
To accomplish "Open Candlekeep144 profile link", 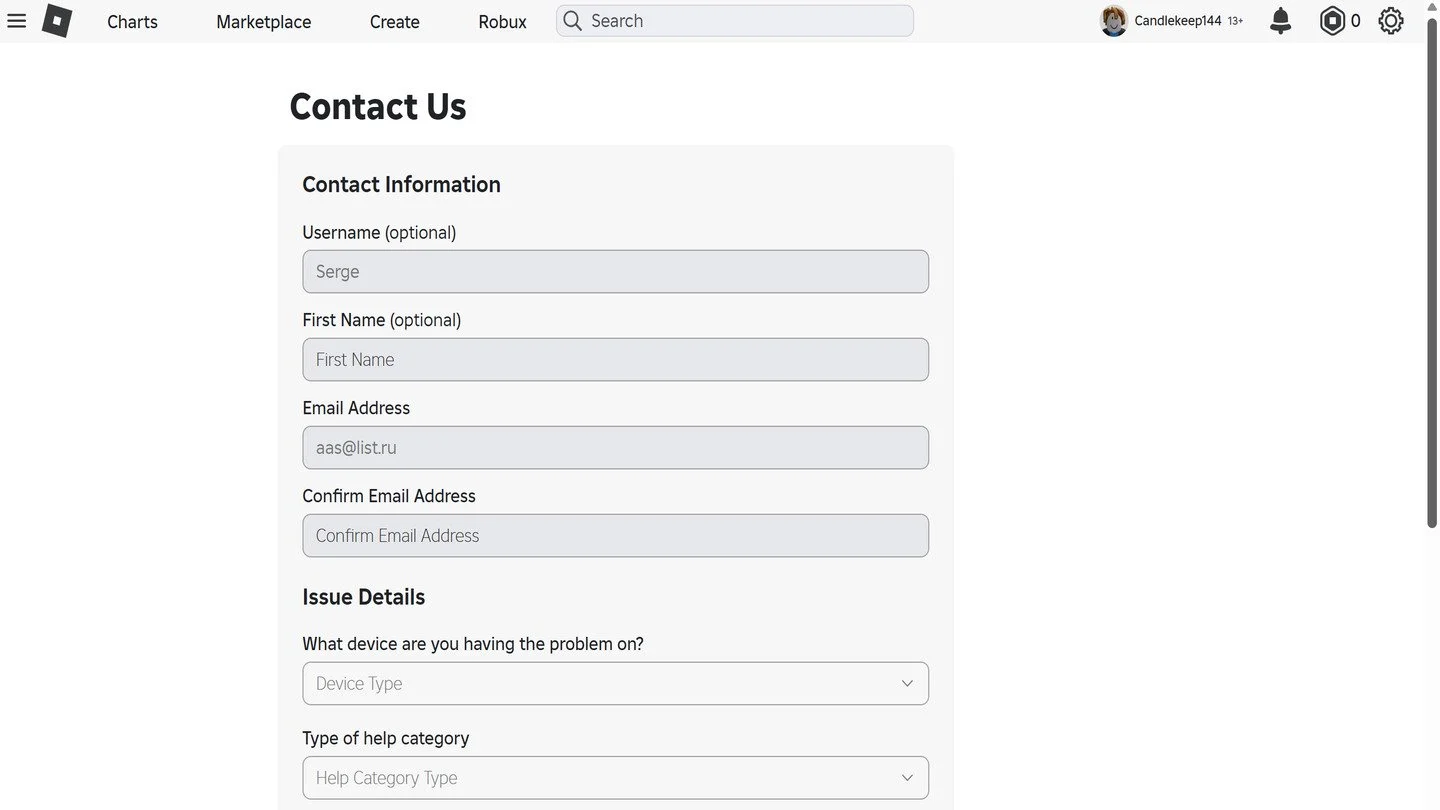I will [1178, 21].
